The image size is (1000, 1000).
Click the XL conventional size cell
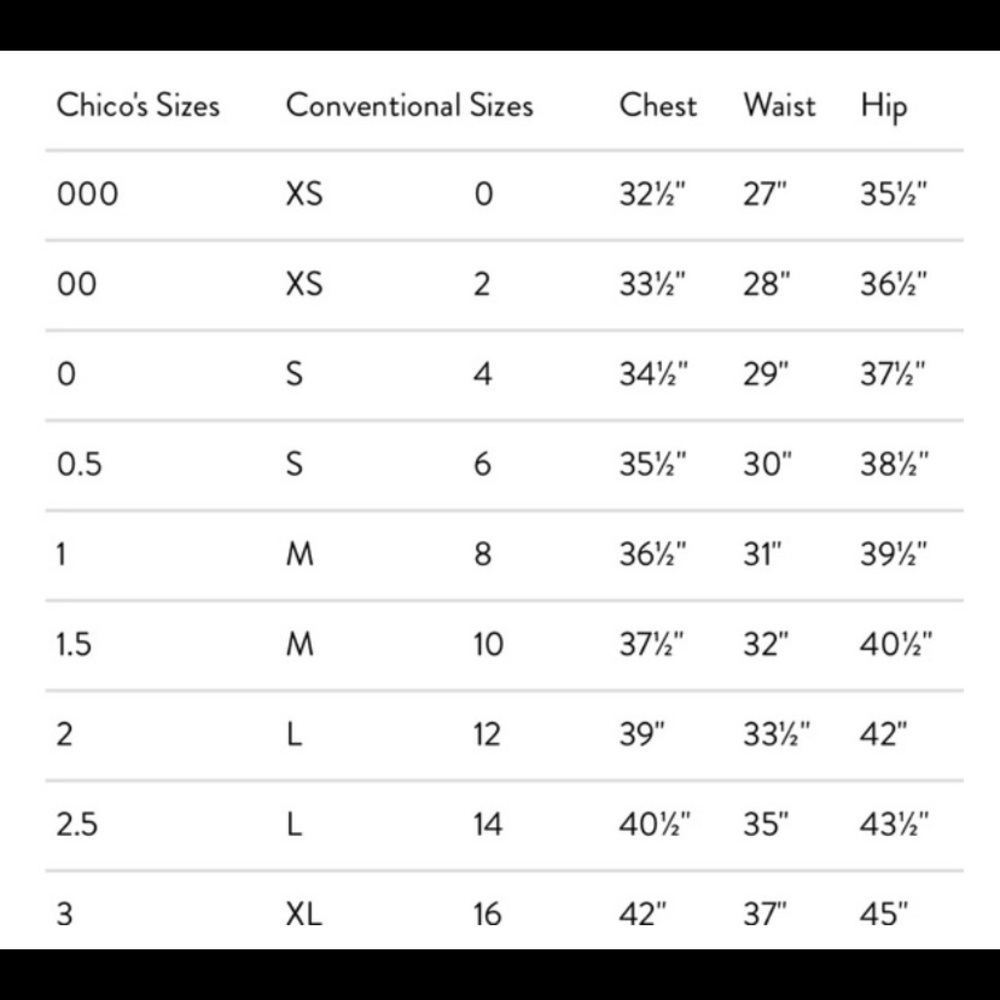(x=304, y=914)
